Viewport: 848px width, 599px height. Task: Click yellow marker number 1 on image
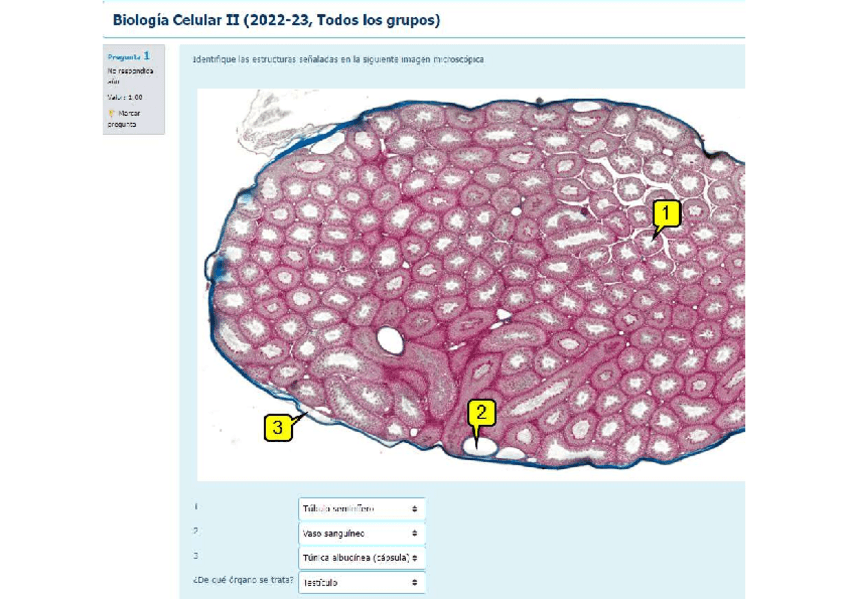(x=667, y=212)
